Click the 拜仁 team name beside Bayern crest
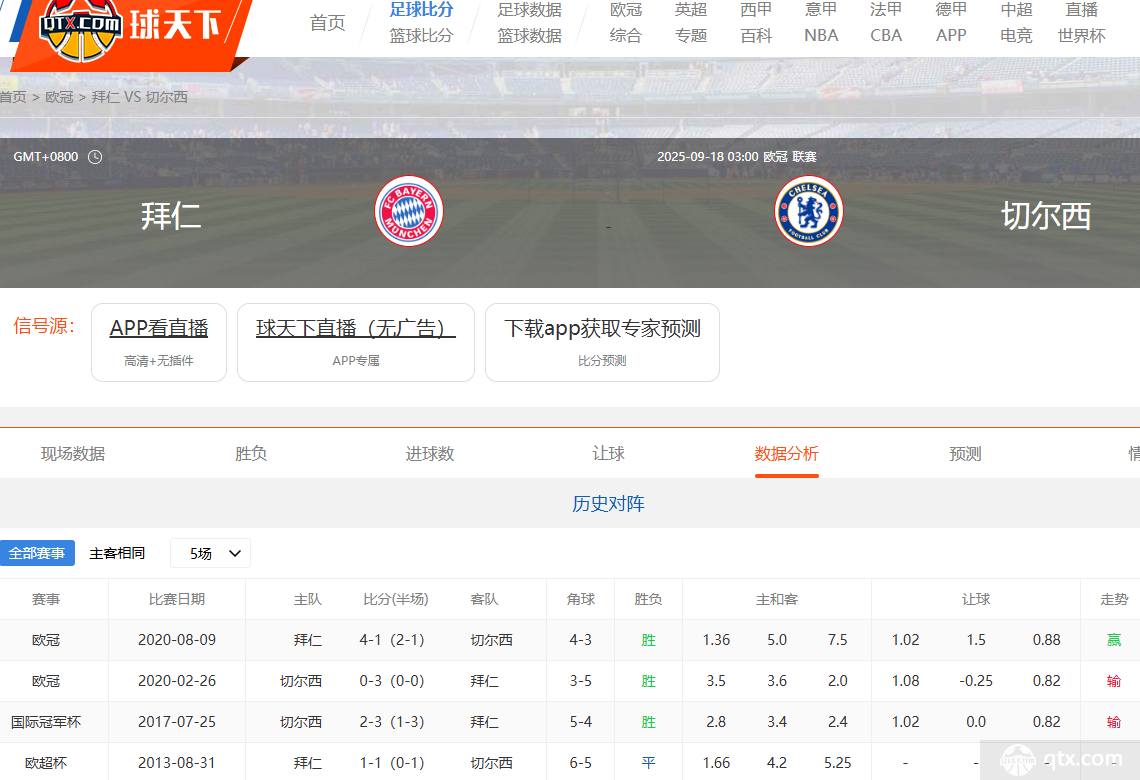The height and width of the screenshot is (780, 1140). 171,216
